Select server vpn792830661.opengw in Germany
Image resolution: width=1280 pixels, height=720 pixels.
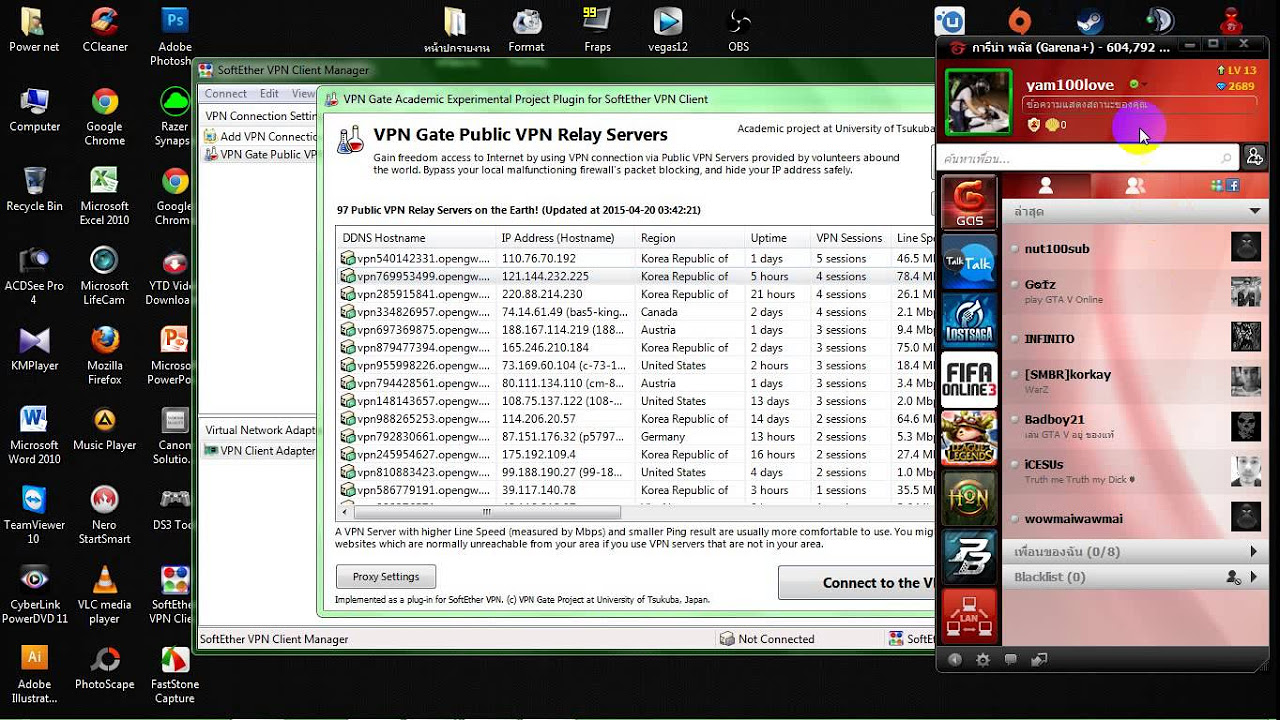pyautogui.click(x=636, y=437)
